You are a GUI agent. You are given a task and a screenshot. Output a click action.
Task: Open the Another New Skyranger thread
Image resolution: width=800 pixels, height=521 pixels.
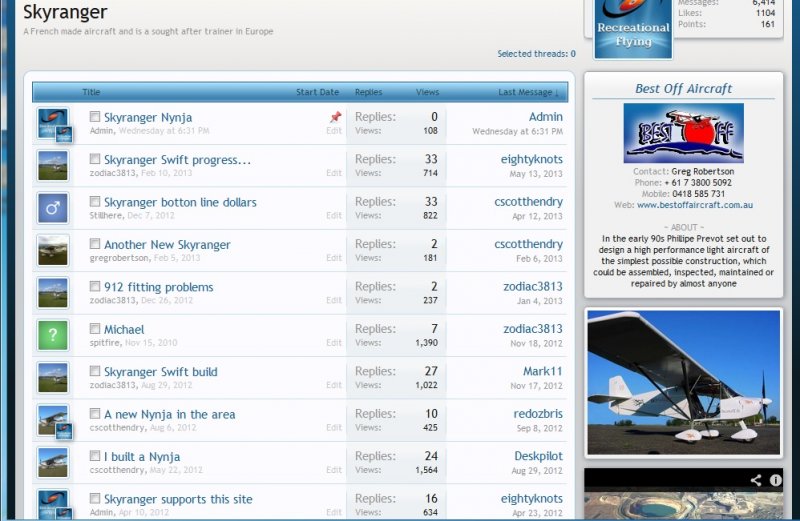(x=167, y=244)
